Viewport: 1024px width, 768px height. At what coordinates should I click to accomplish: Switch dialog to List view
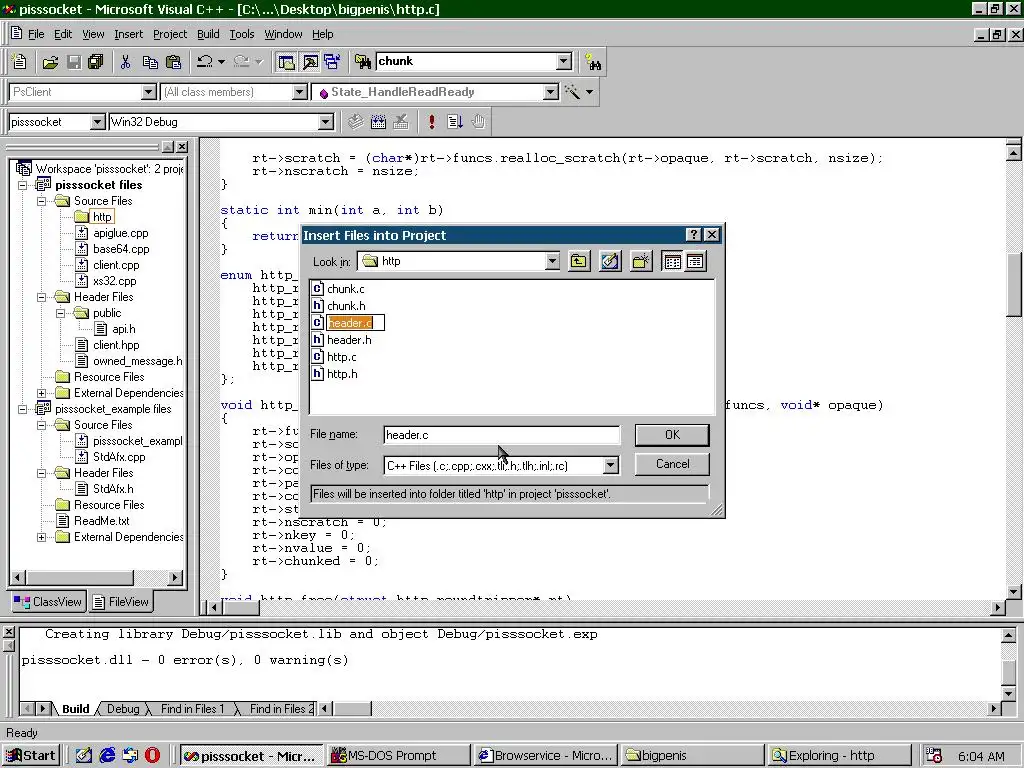(672, 262)
